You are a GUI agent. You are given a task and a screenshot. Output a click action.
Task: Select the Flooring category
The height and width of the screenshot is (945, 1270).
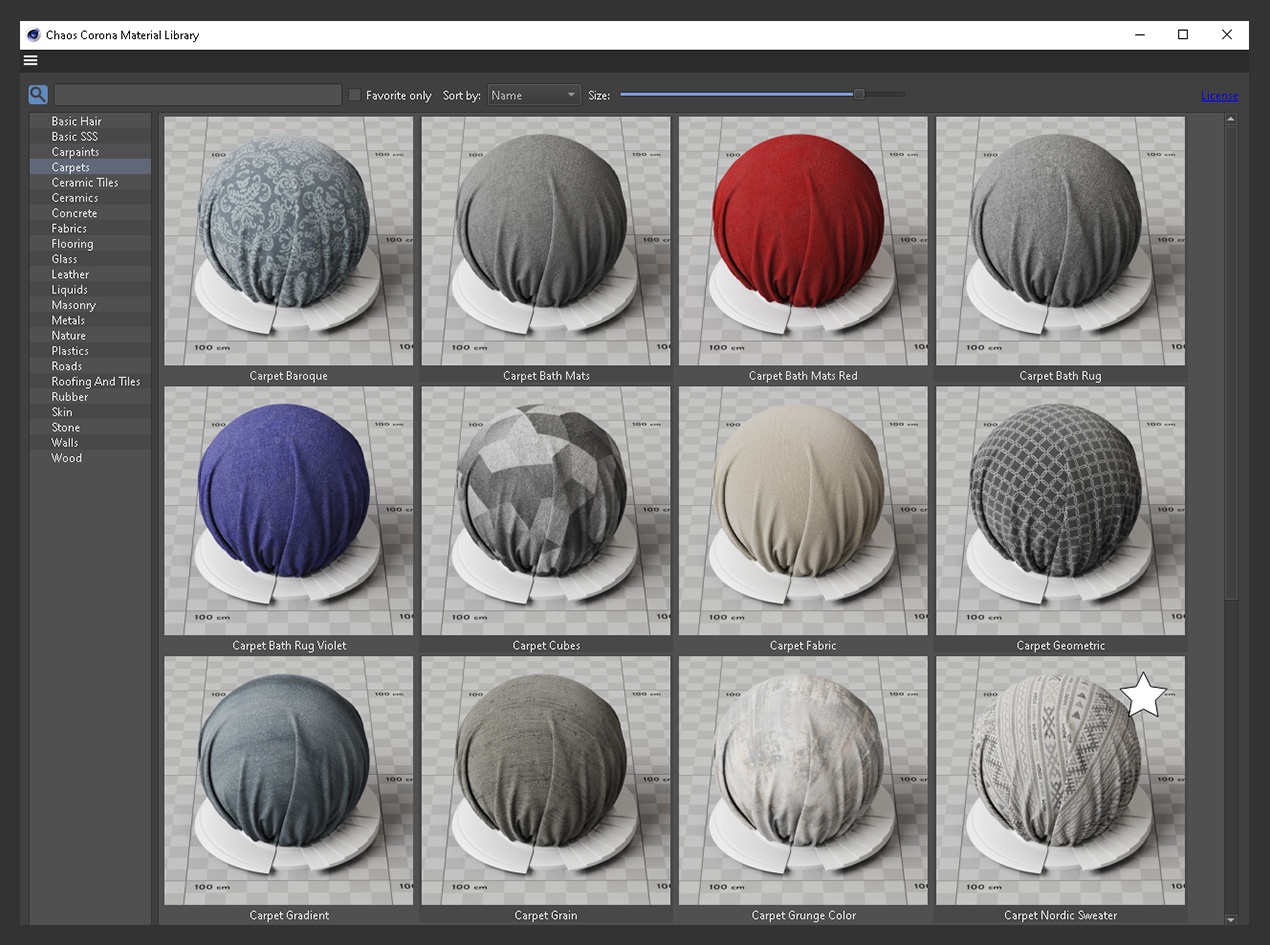[x=90, y=244]
